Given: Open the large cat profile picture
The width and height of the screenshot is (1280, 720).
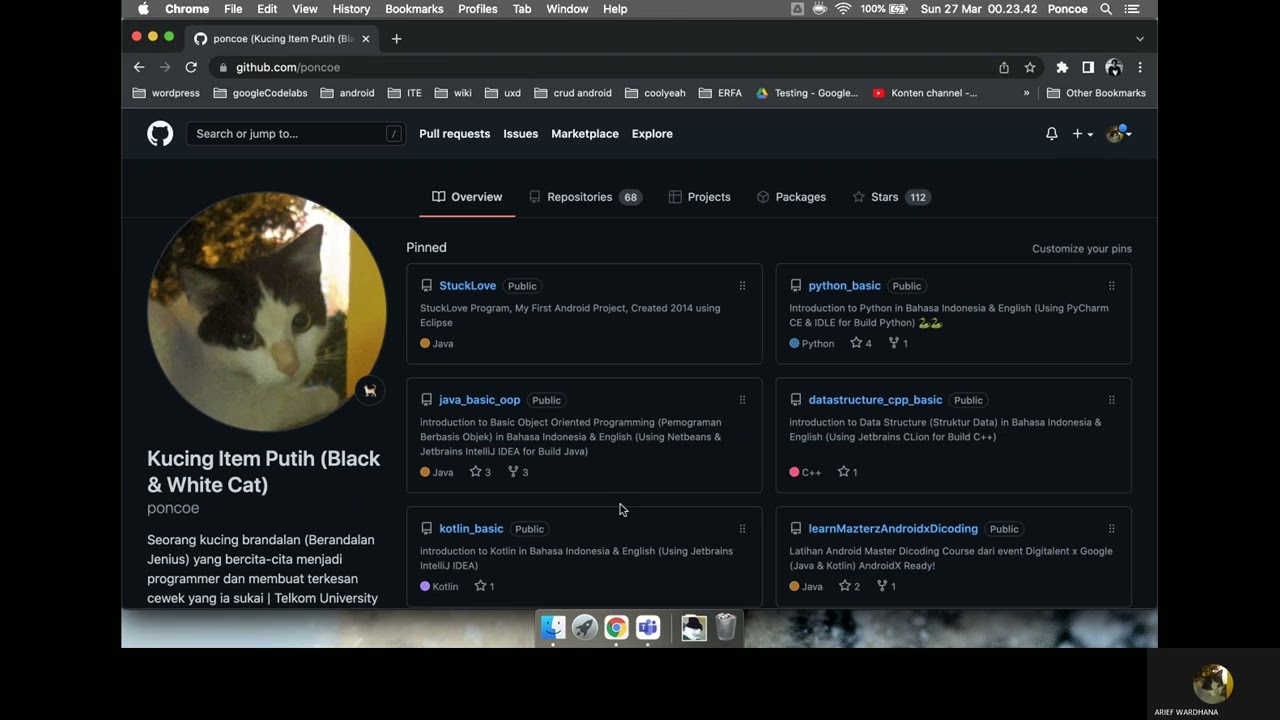Looking at the screenshot, I should tap(267, 311).
